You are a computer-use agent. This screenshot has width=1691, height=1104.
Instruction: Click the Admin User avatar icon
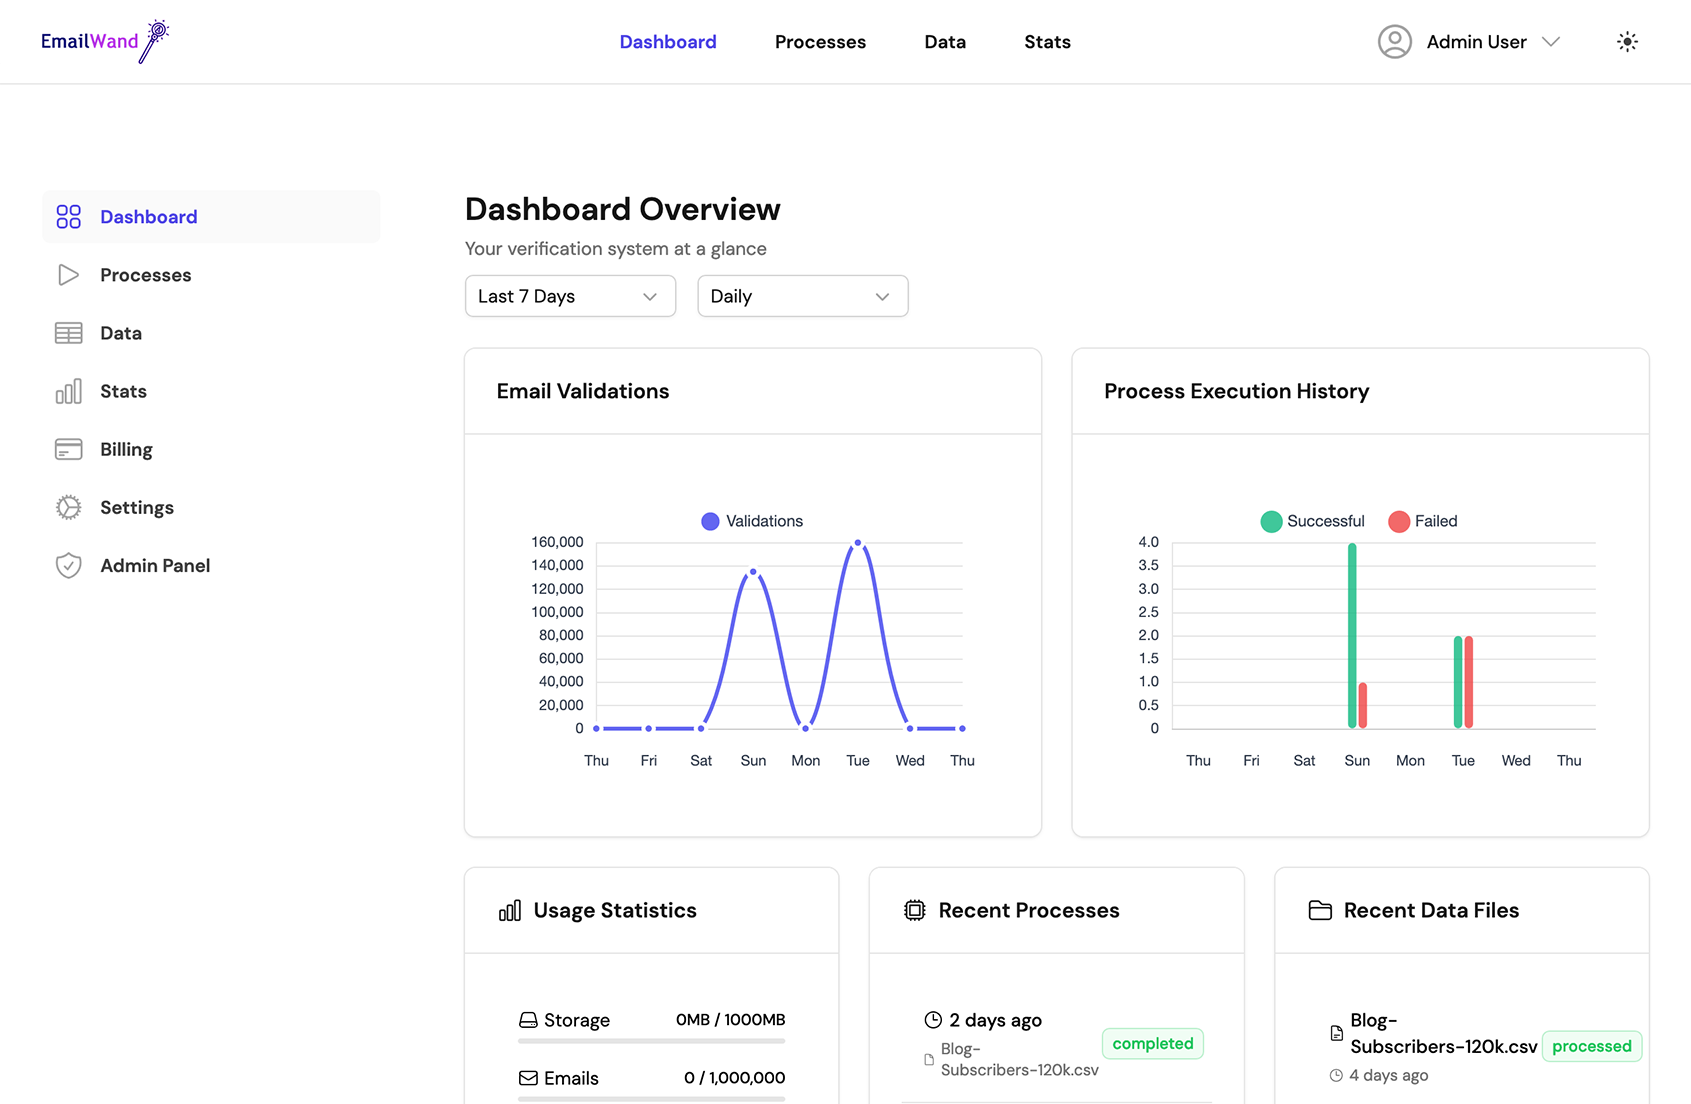click(1394, 42)
